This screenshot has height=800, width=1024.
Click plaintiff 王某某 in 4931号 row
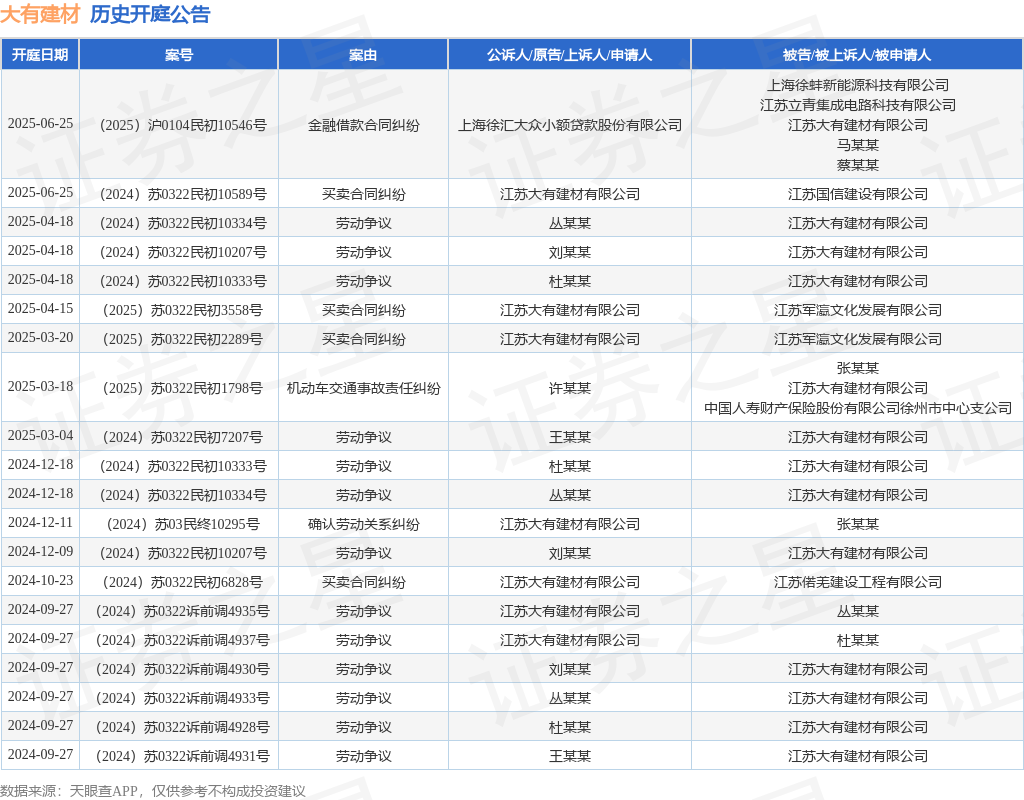(569, 756)
